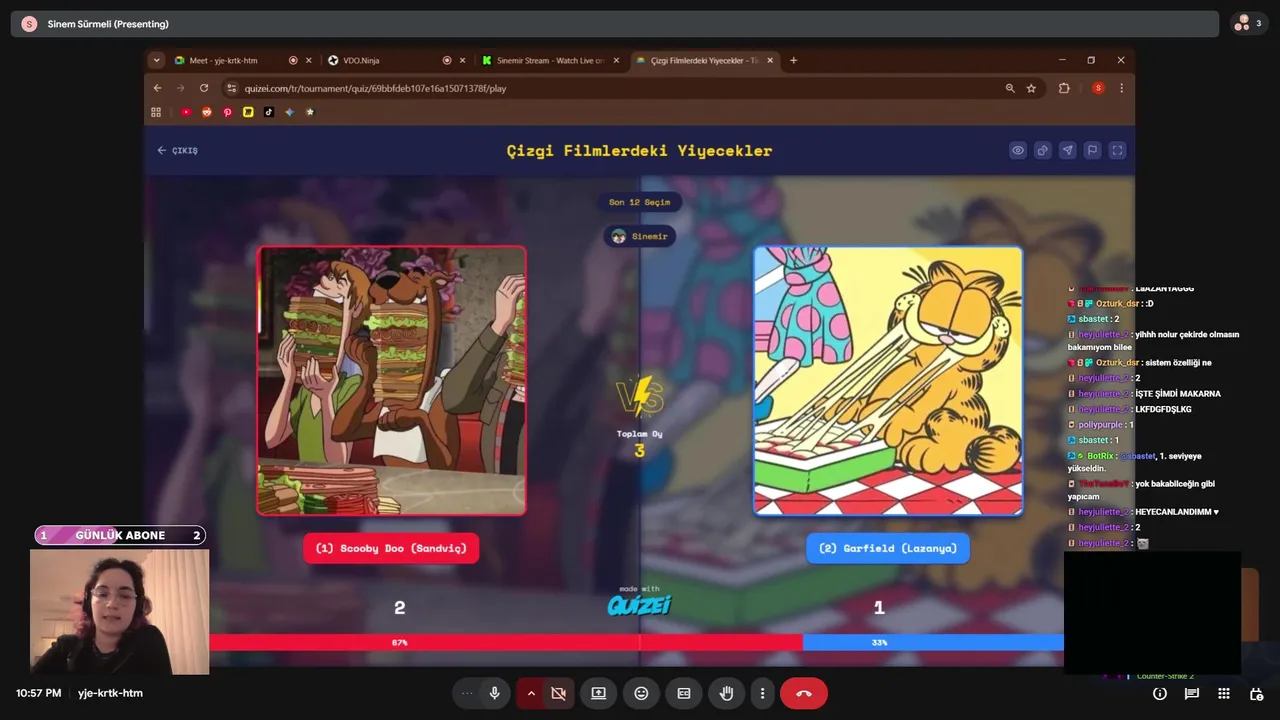The image size is (1280, 720).
Task: Turn the camera on in Meet
Action: pos(559,693)
